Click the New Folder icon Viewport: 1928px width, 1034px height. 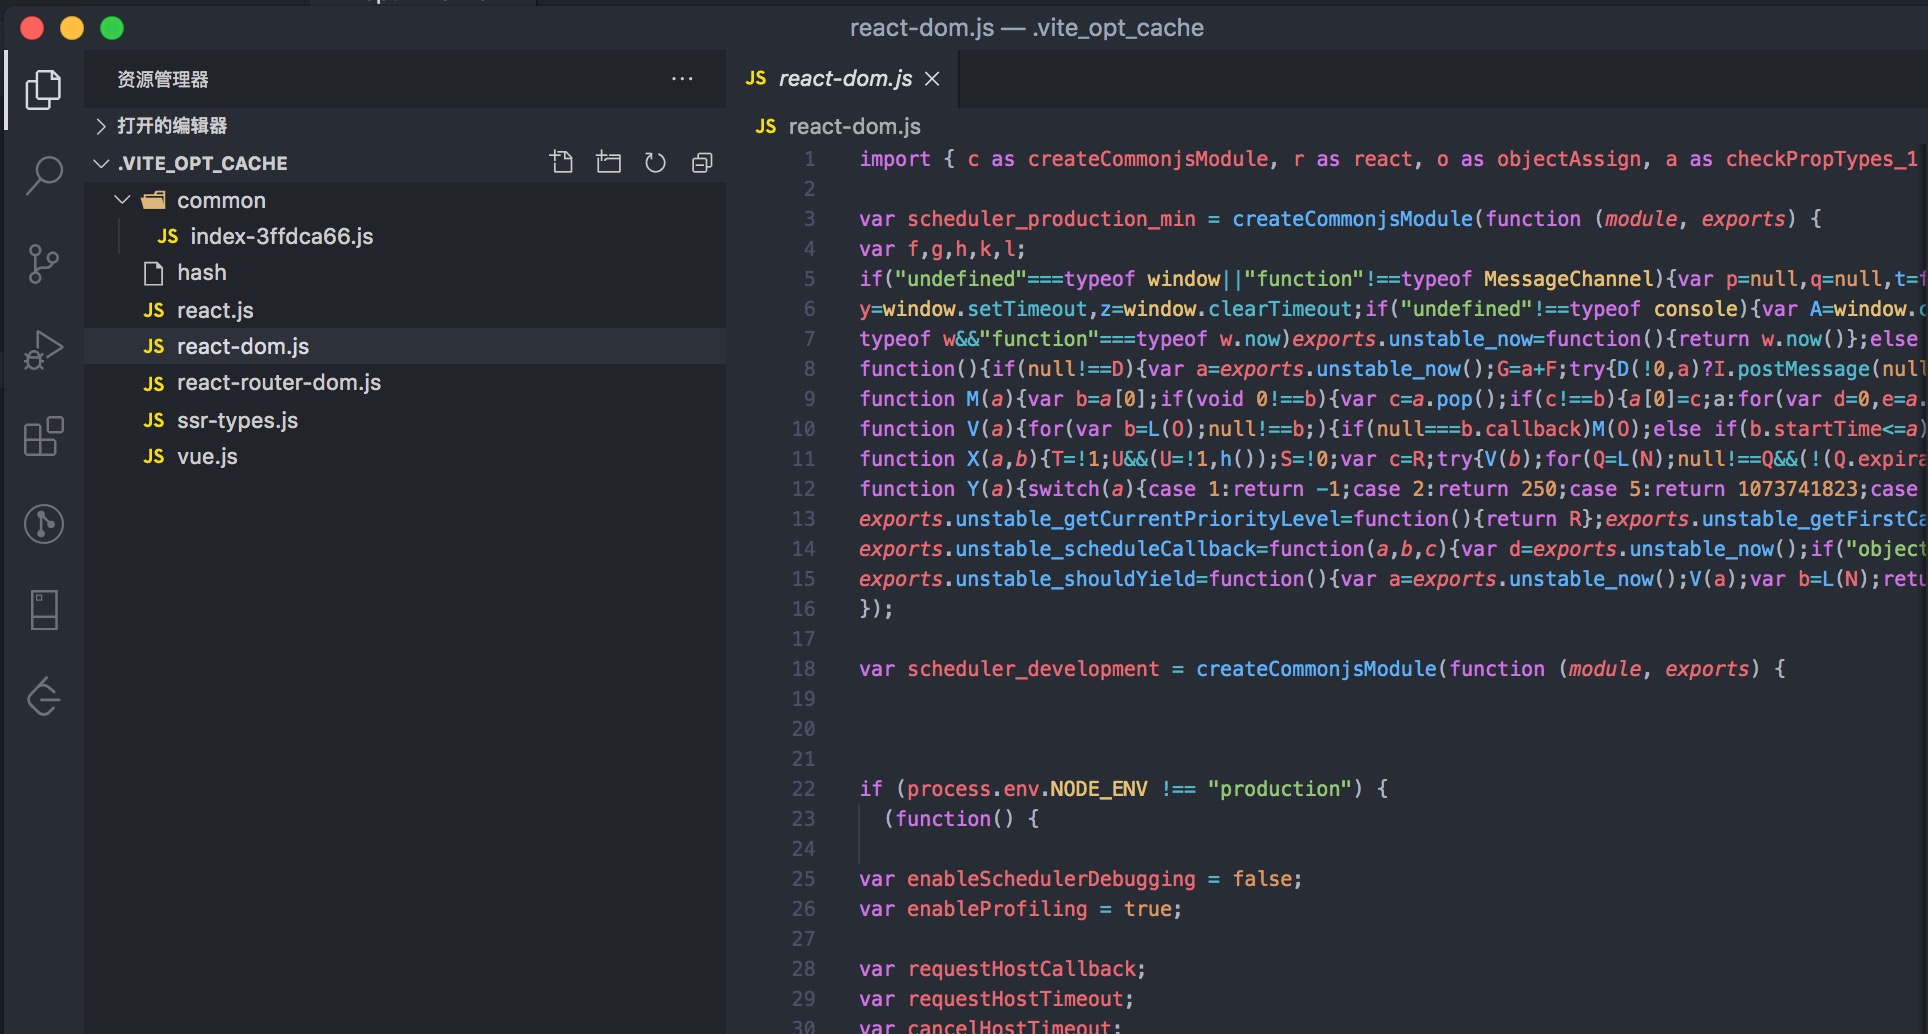coord(608,162)
